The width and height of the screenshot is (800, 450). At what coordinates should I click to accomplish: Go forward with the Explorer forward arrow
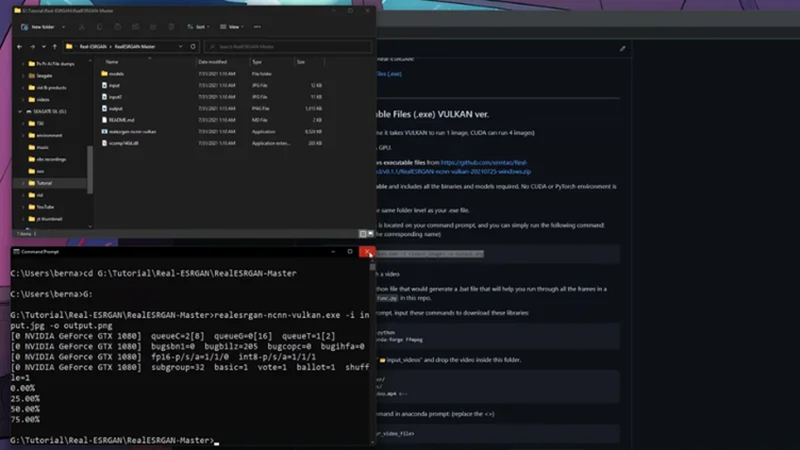coord(32,46)
